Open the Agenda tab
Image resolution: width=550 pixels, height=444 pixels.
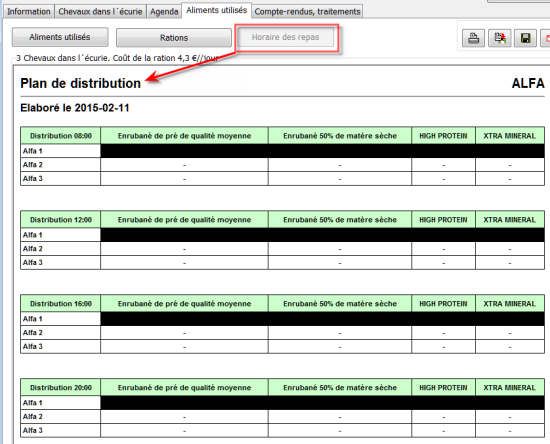pyautogui.click(x=164, y=12)
